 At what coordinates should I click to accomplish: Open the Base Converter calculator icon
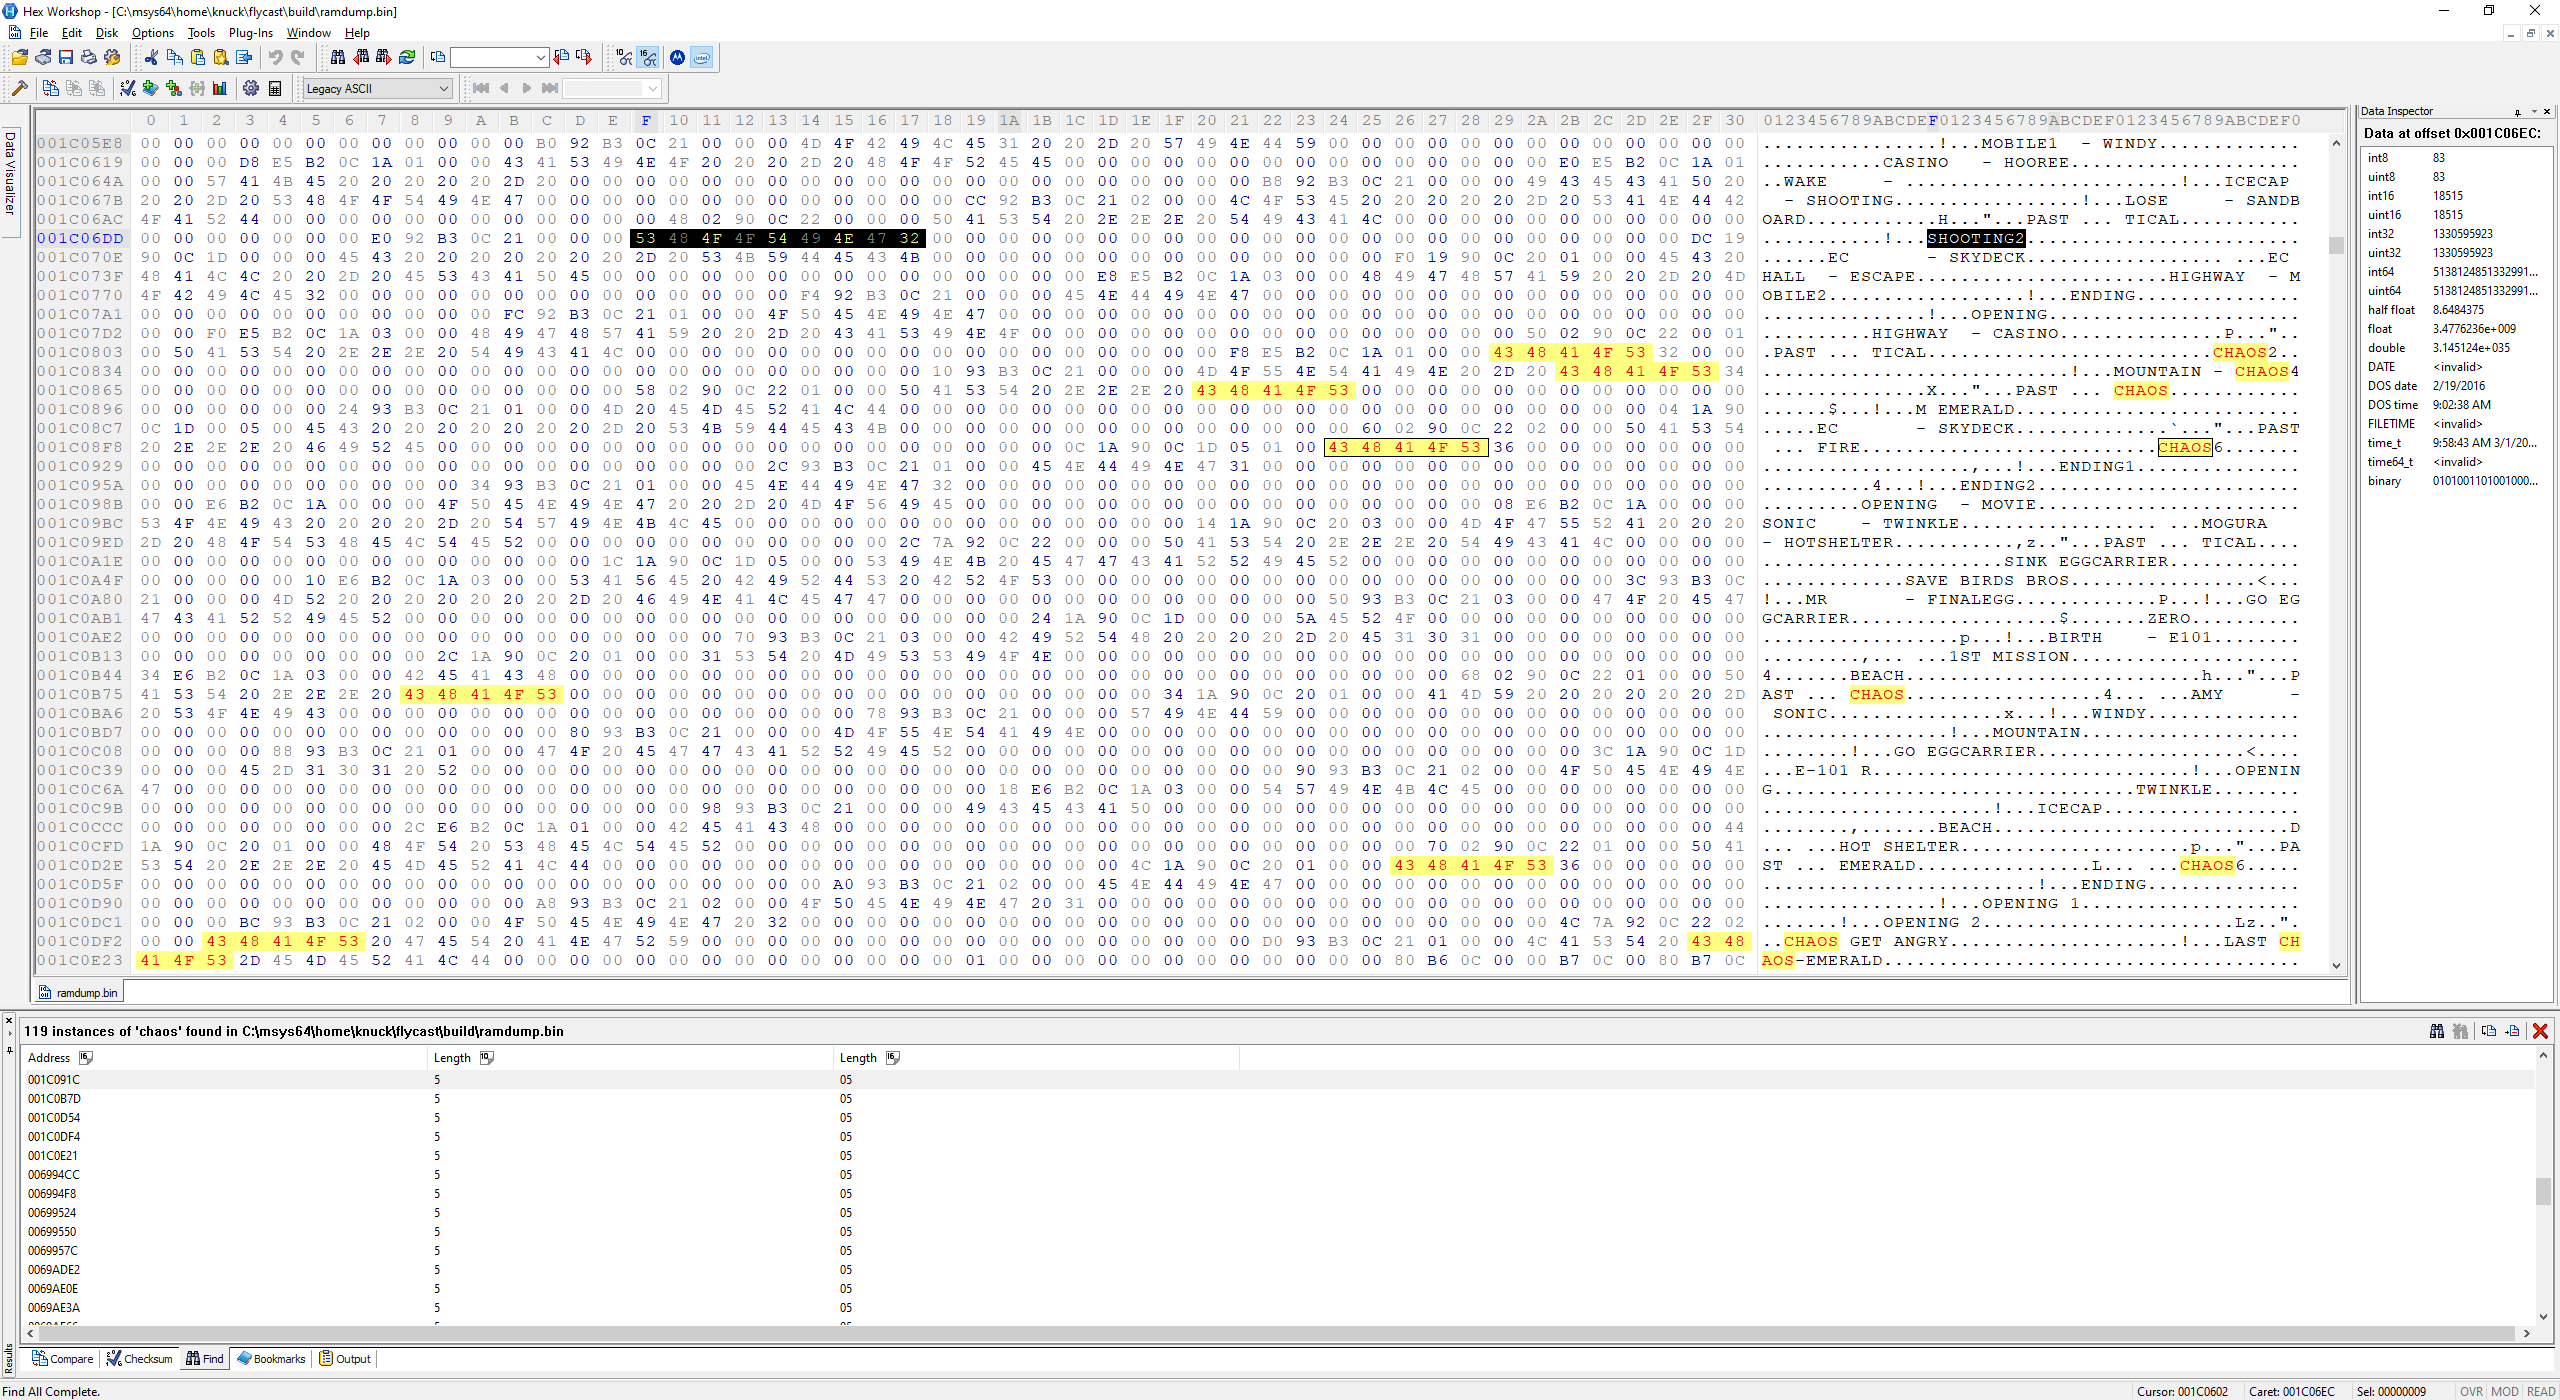pos(275,89)
